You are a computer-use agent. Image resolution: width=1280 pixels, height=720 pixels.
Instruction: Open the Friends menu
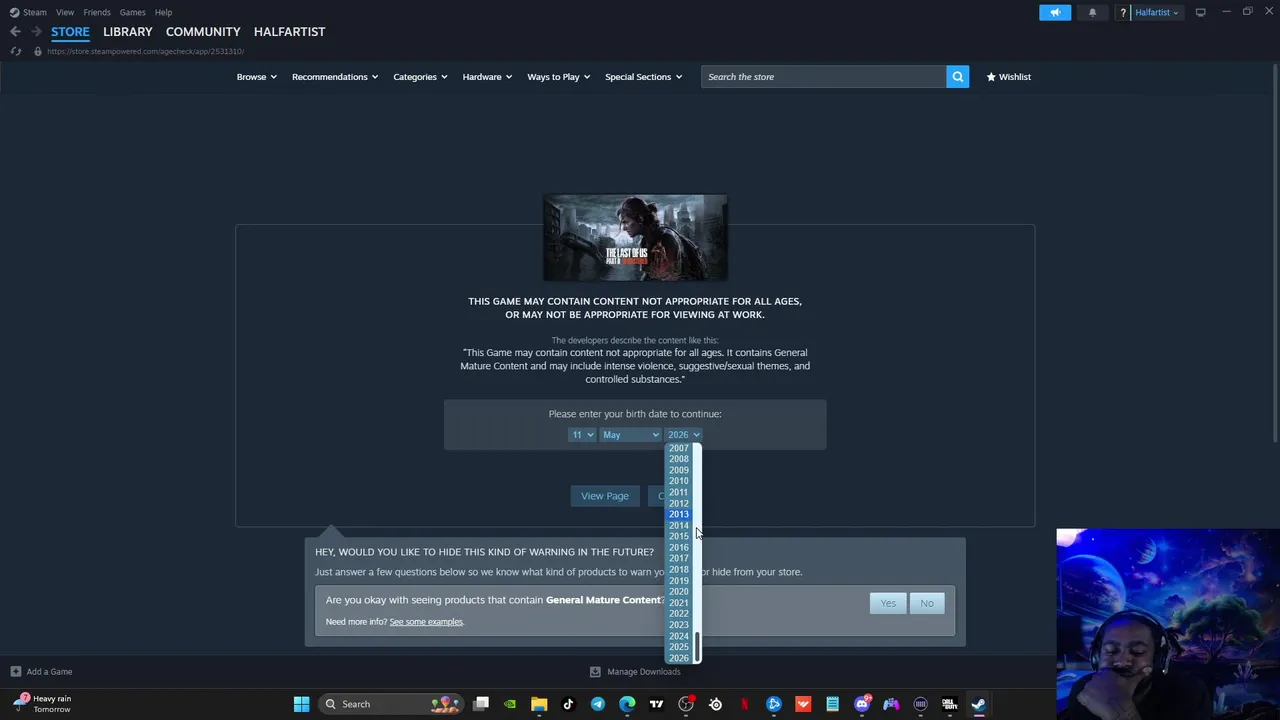click(97, 12)
